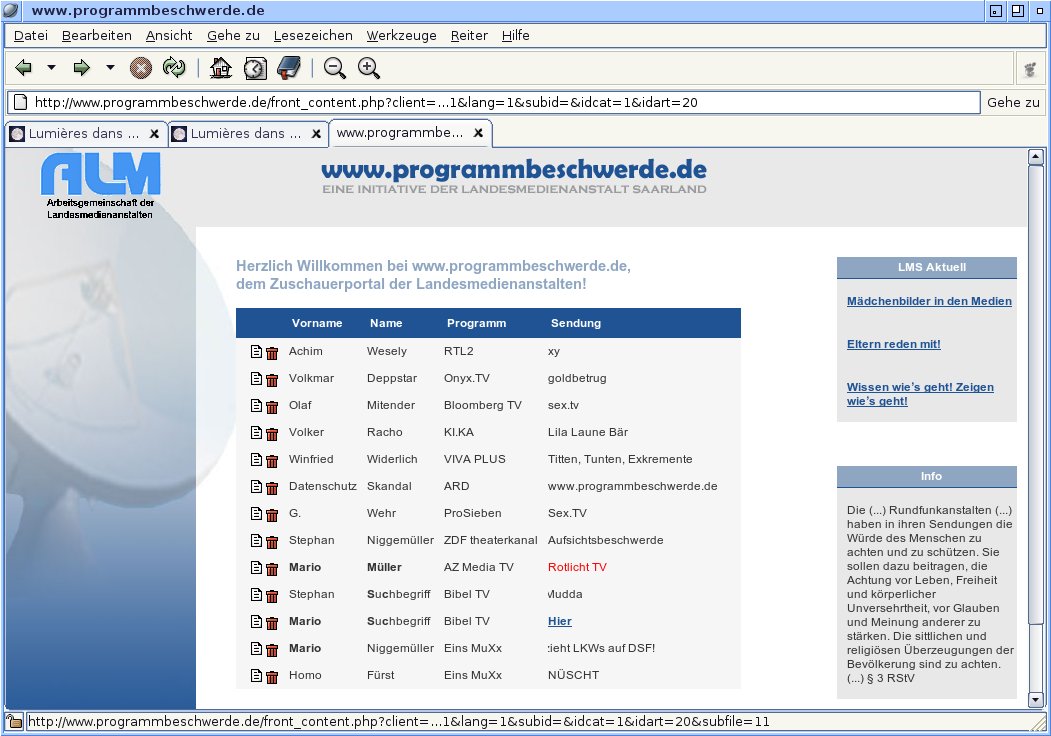This screenshot has height=736, width=1051.
Task: Click into the URL address field
Action: coord(493,103)
